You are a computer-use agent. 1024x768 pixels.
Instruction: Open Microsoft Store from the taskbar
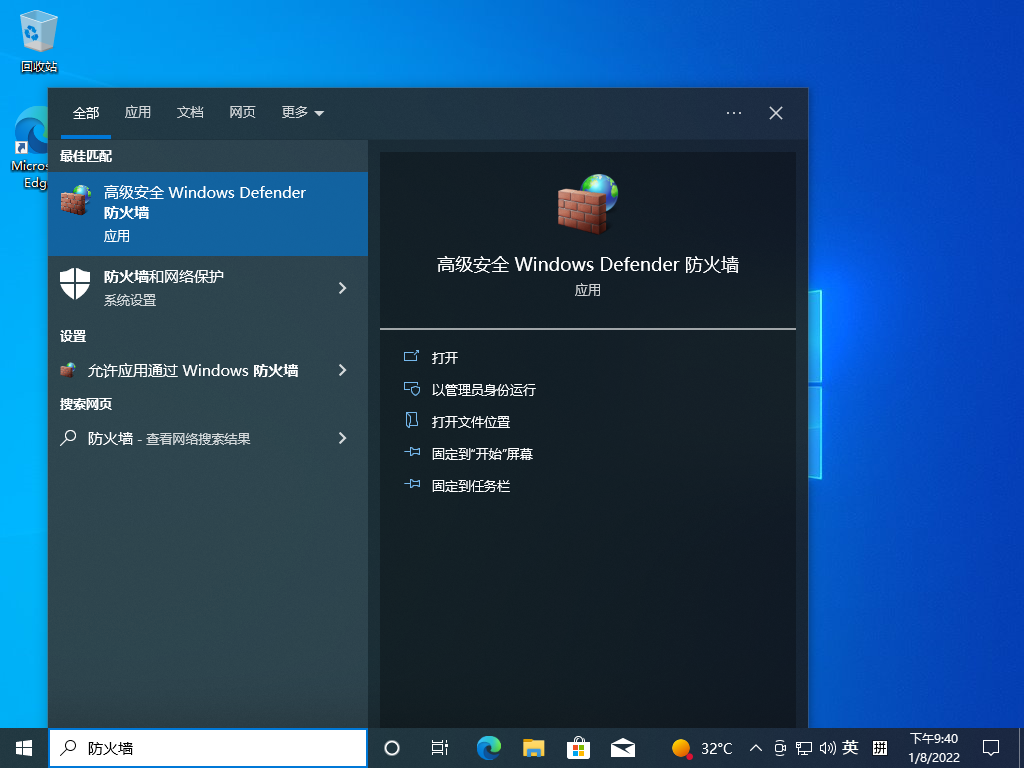578,748
